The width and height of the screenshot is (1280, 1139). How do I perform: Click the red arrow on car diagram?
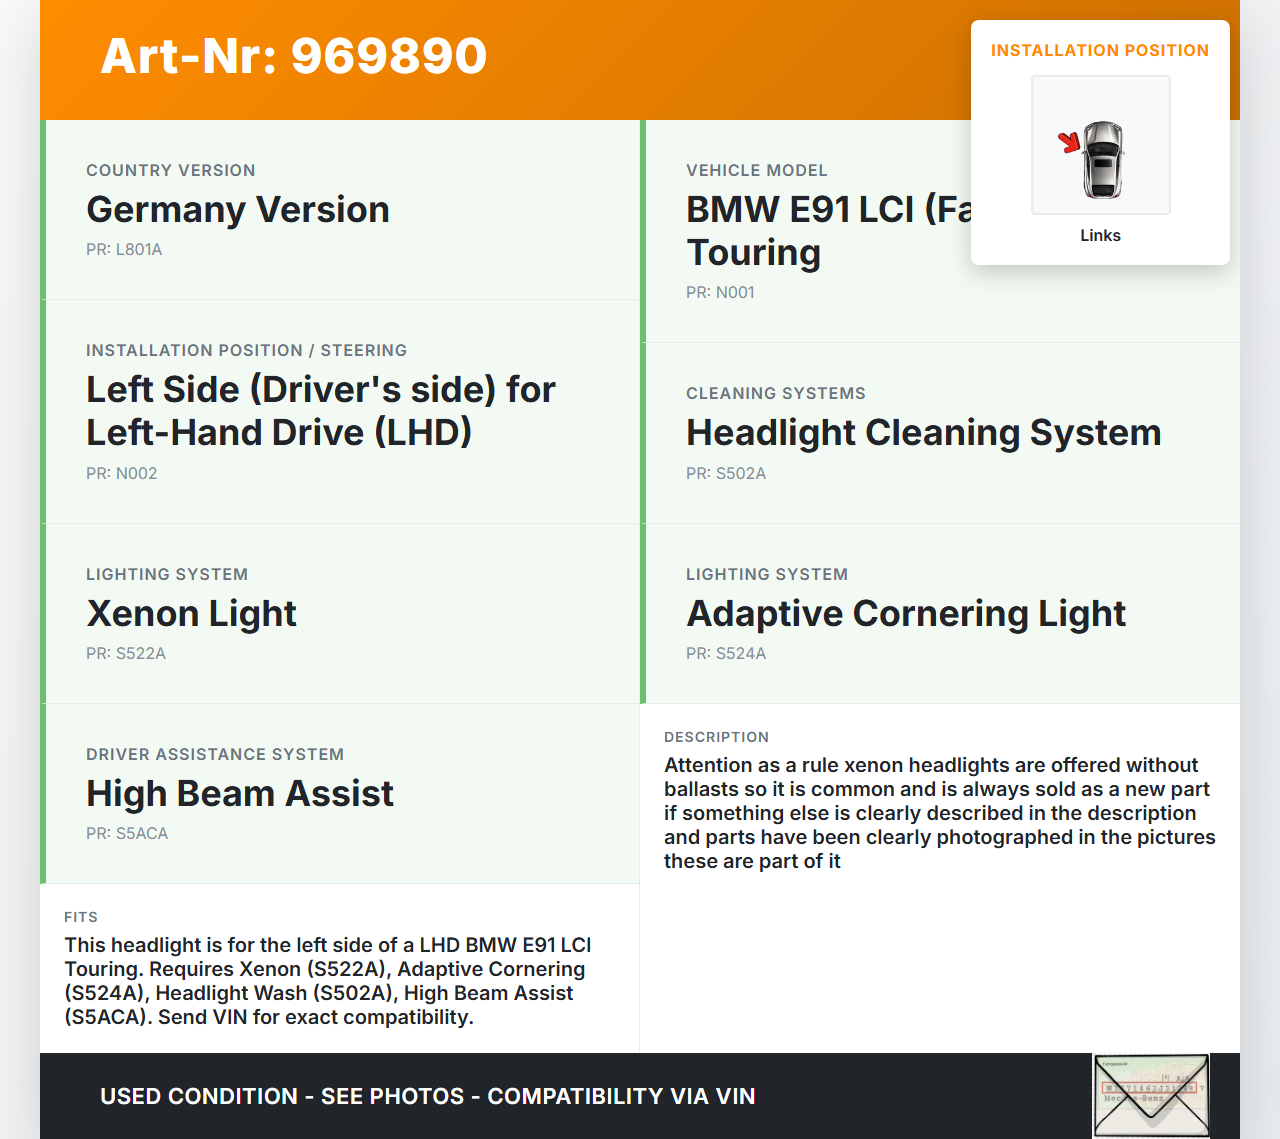pyautogui.click(x=1070, y=142)
